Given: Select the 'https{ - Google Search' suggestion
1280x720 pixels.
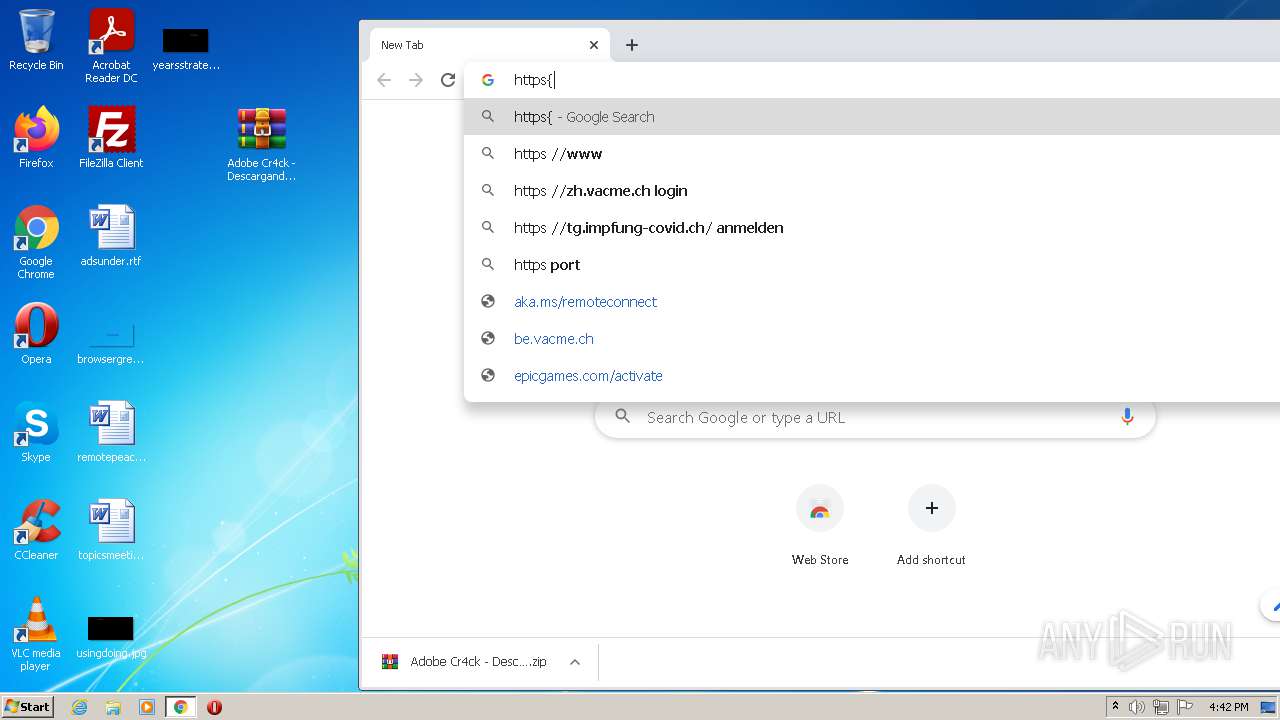Looking at the screenshot, I should tap(872, 117).
